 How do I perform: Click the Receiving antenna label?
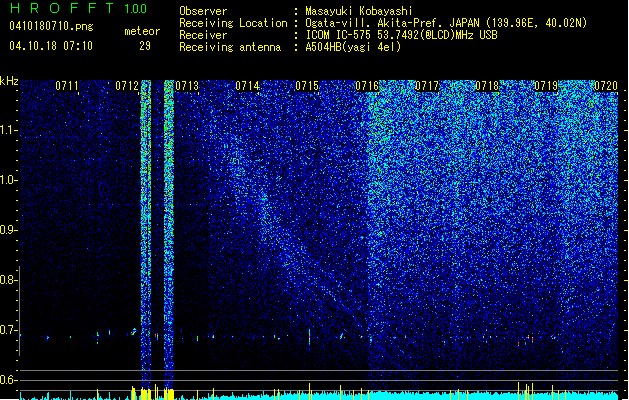click(x=230, y=47)
